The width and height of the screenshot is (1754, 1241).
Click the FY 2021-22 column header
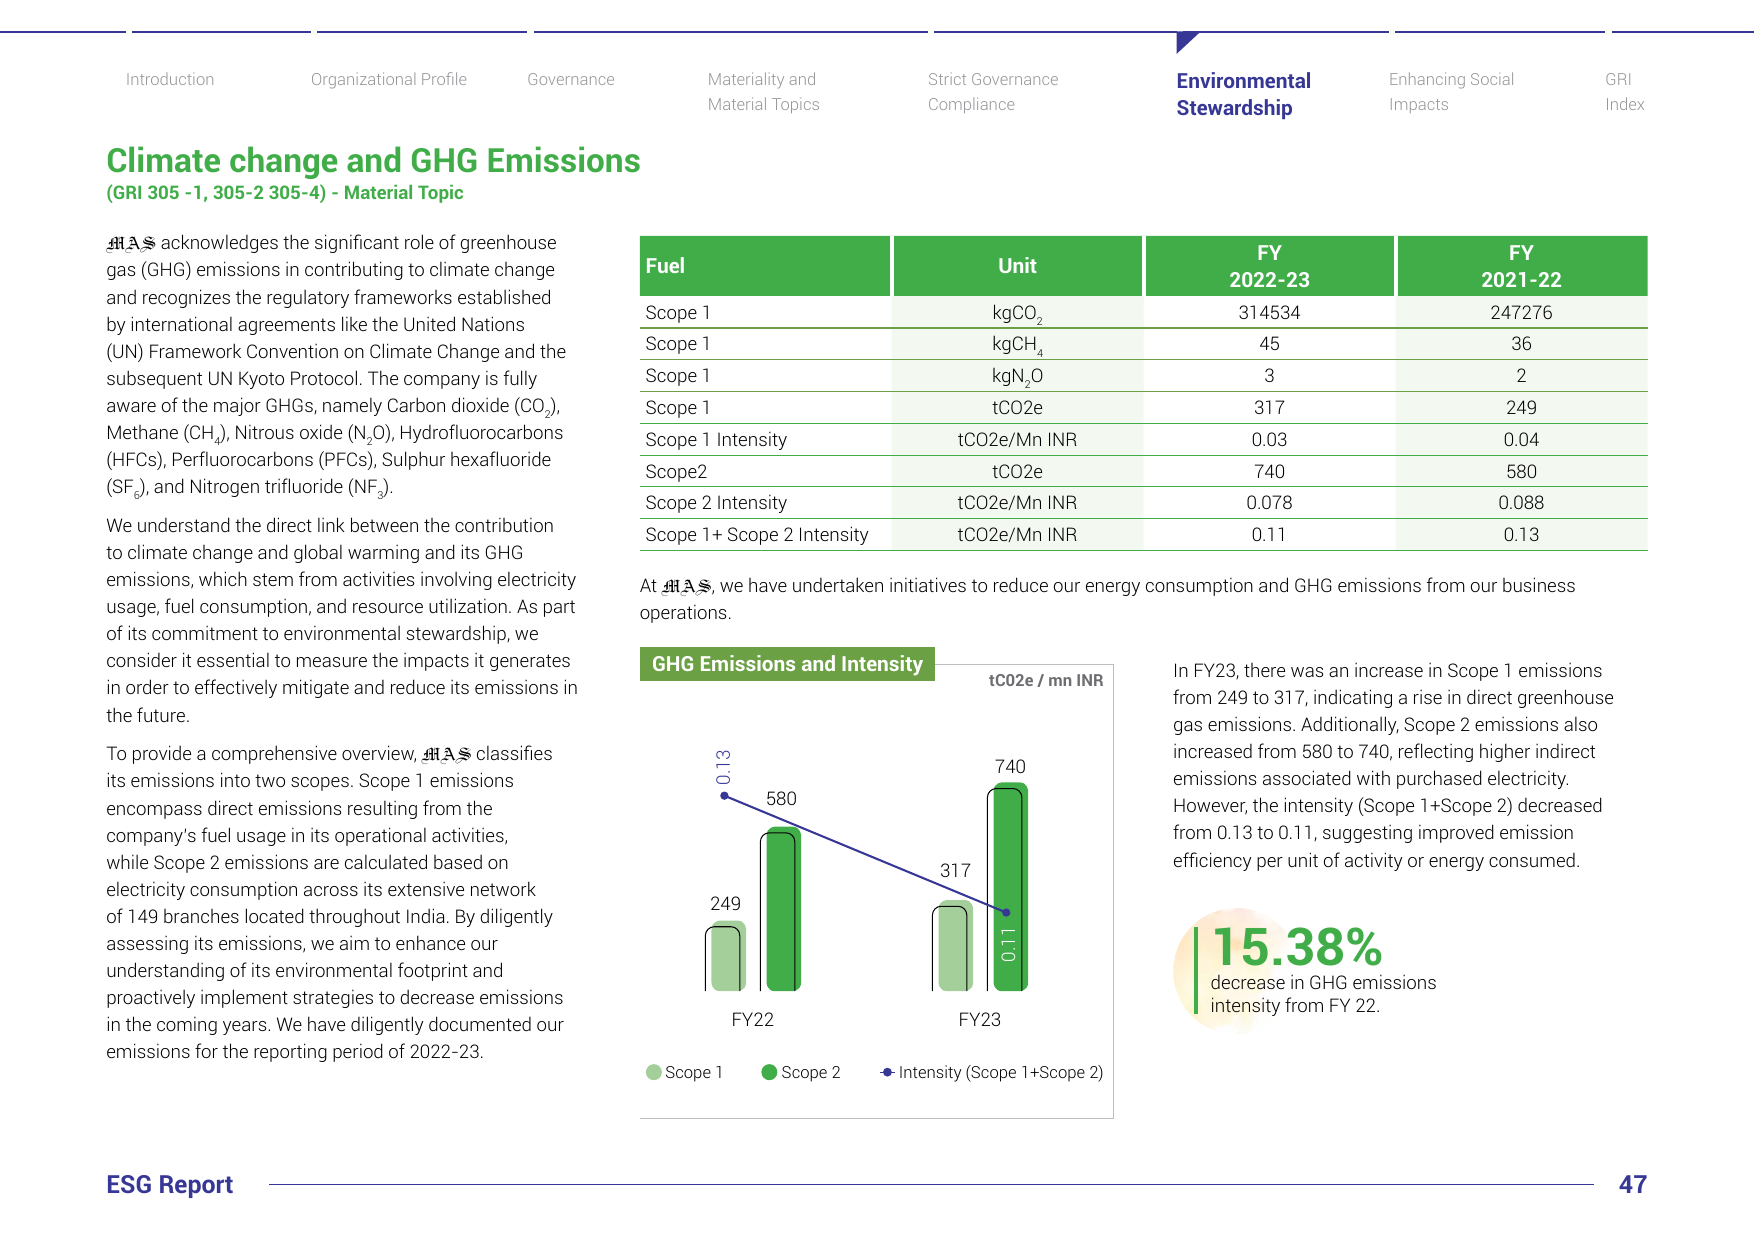point(1521,266)
